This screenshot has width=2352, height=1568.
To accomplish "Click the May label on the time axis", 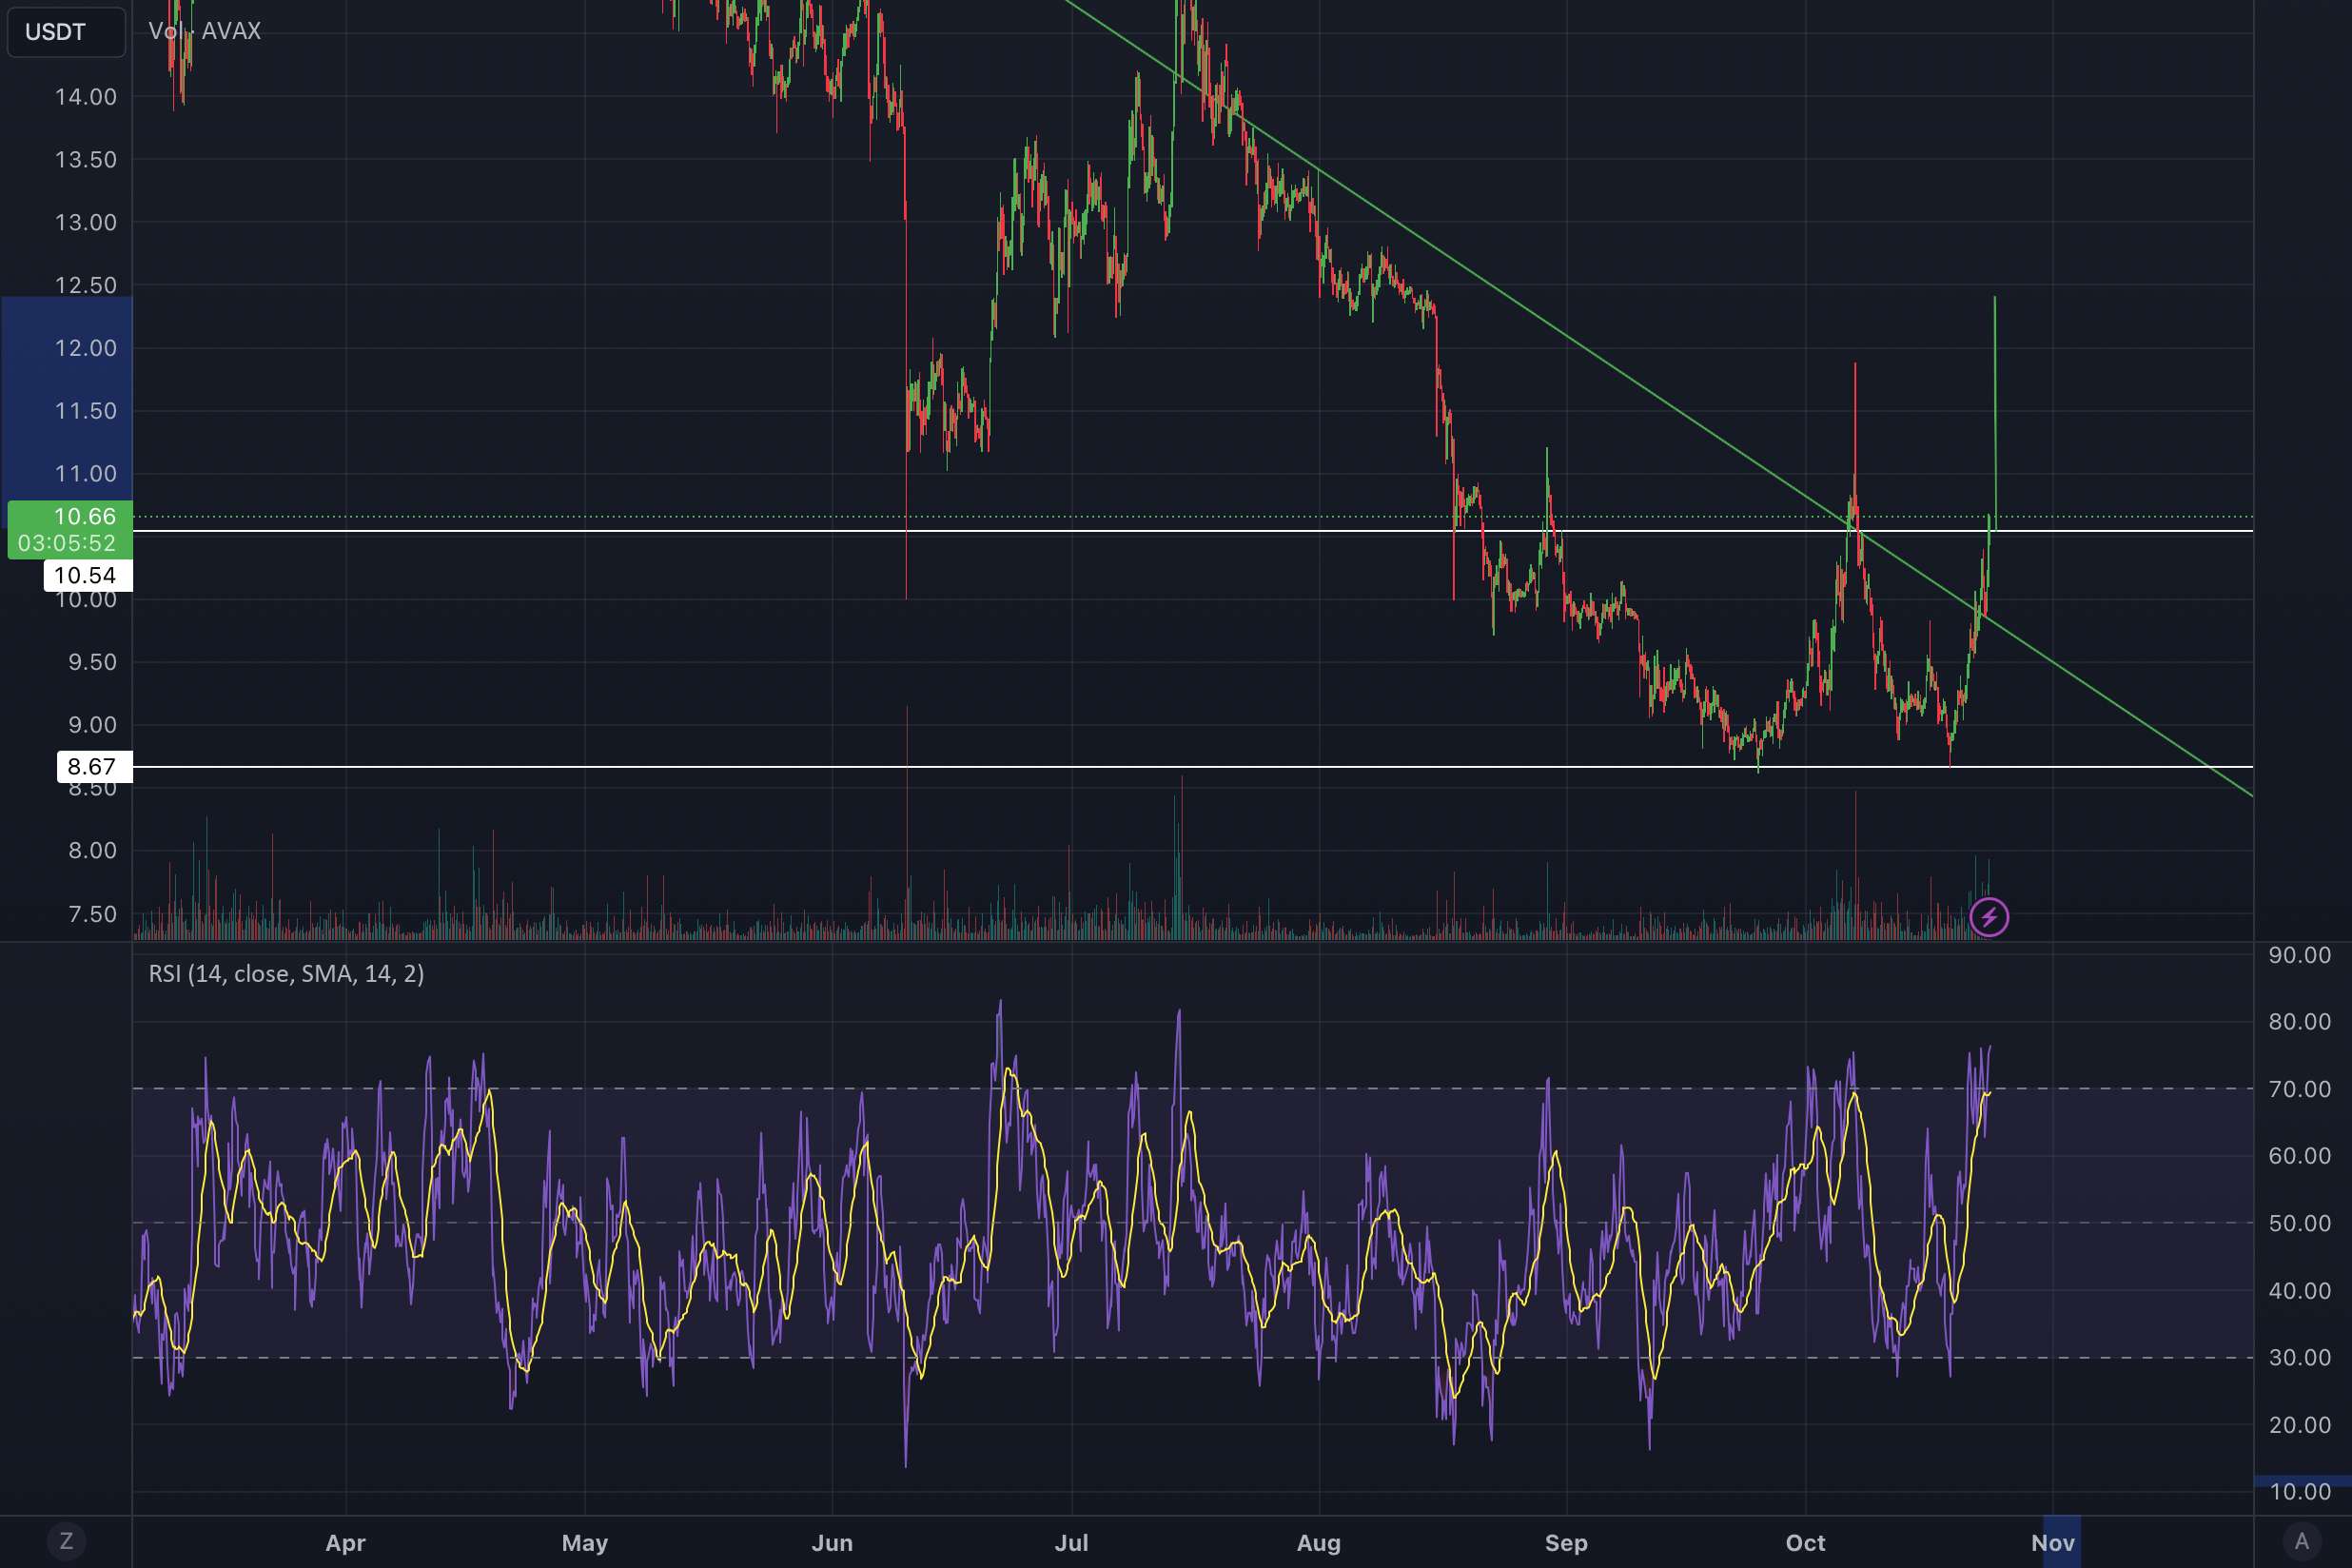I will pyautogui.click(x=585, y=1542).
